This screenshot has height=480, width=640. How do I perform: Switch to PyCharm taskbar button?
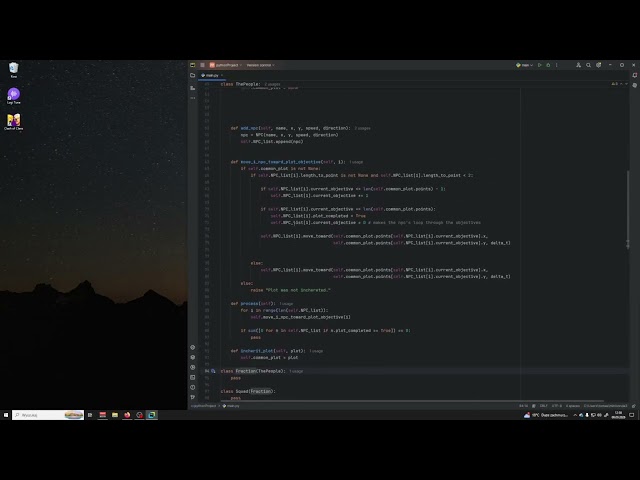pos(152,415)
